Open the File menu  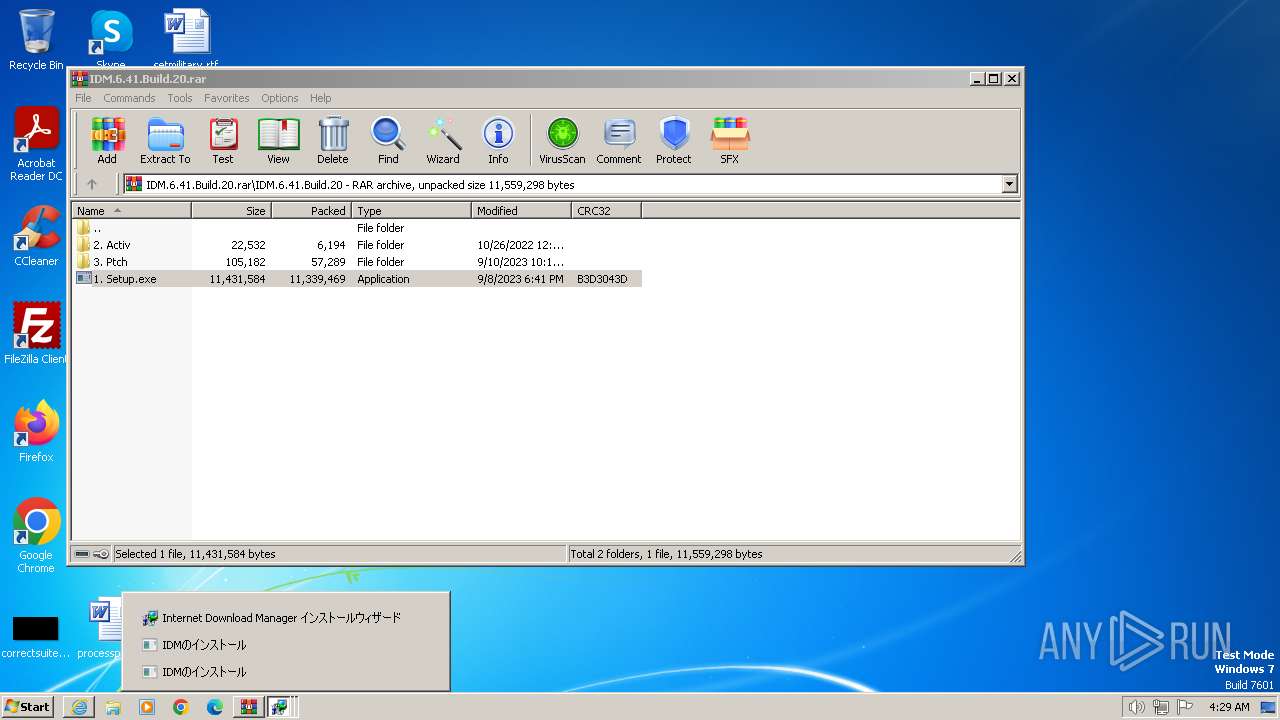coord(83,98)
